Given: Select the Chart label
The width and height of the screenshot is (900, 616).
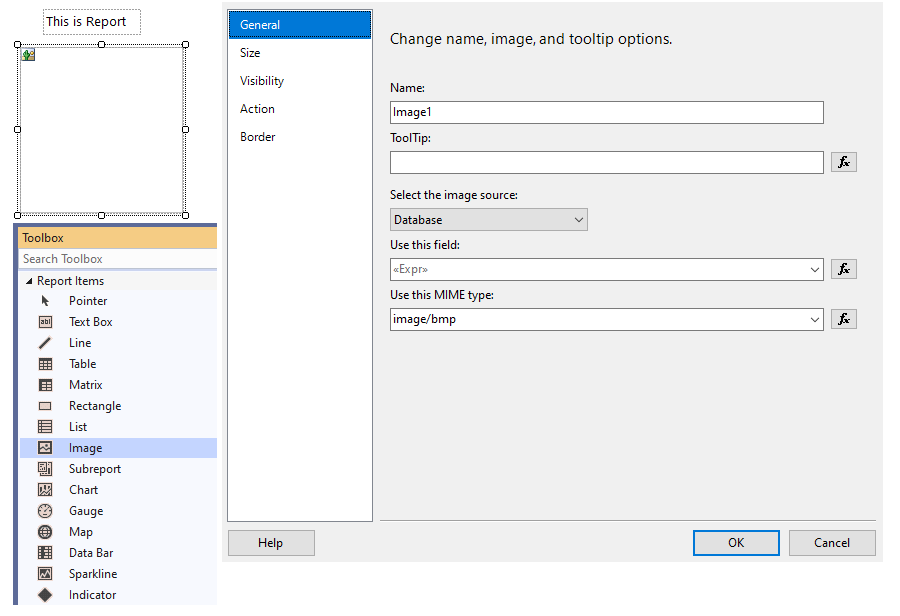Looking at the screenshot, I should [x=83, y=490].
